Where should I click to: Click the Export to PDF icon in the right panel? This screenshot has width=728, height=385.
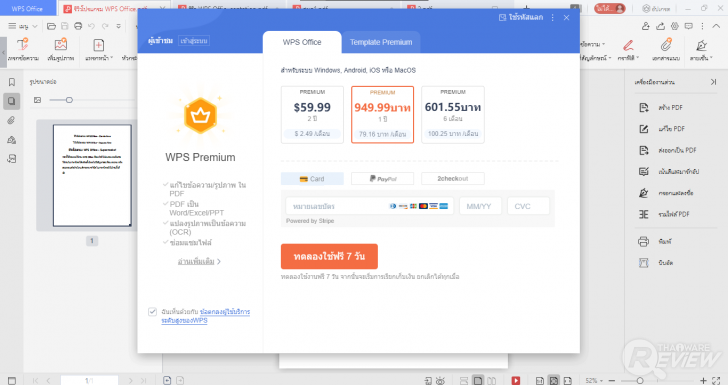(644, 150)
